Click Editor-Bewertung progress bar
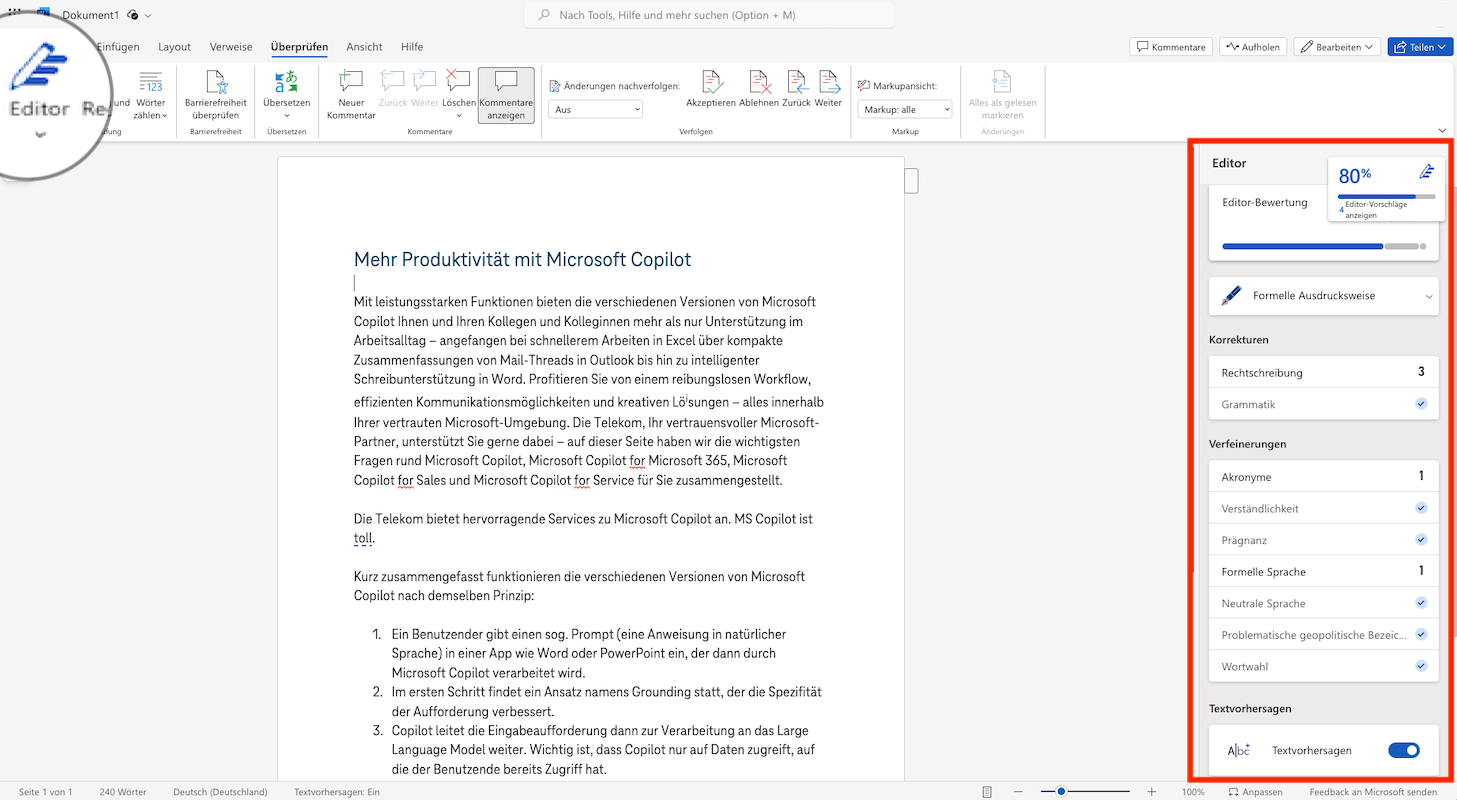Viewport: 1457px width, 800px height. tap(1324, 245)
